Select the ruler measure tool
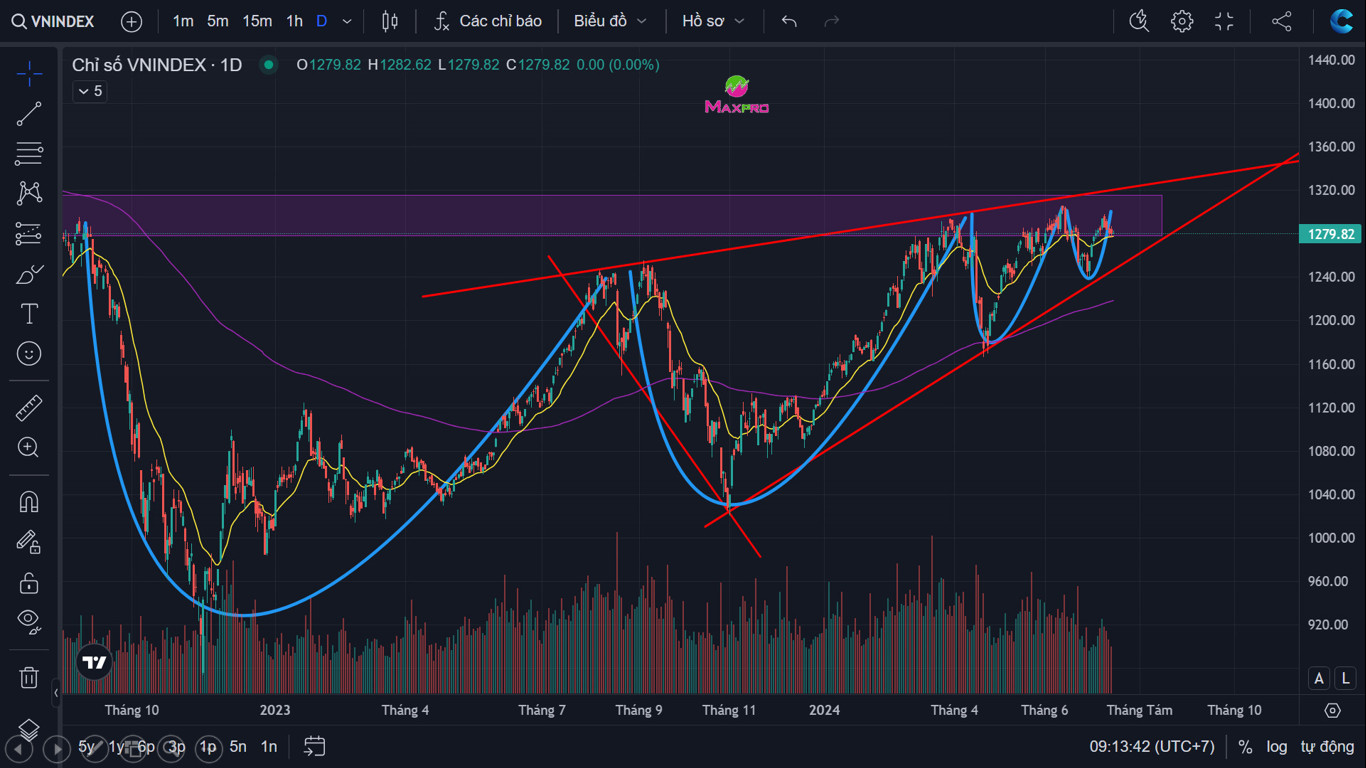Screen dimensions: 1366x768 pos(29,408)
